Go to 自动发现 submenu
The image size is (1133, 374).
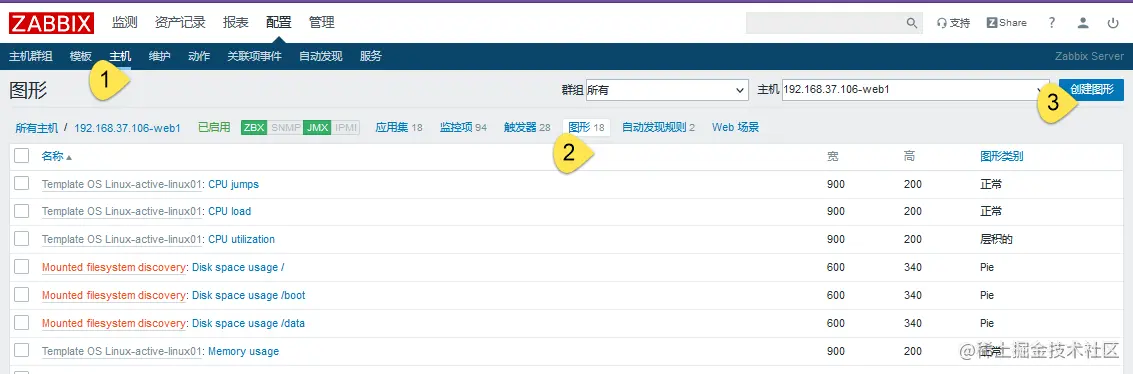[321, 56]
